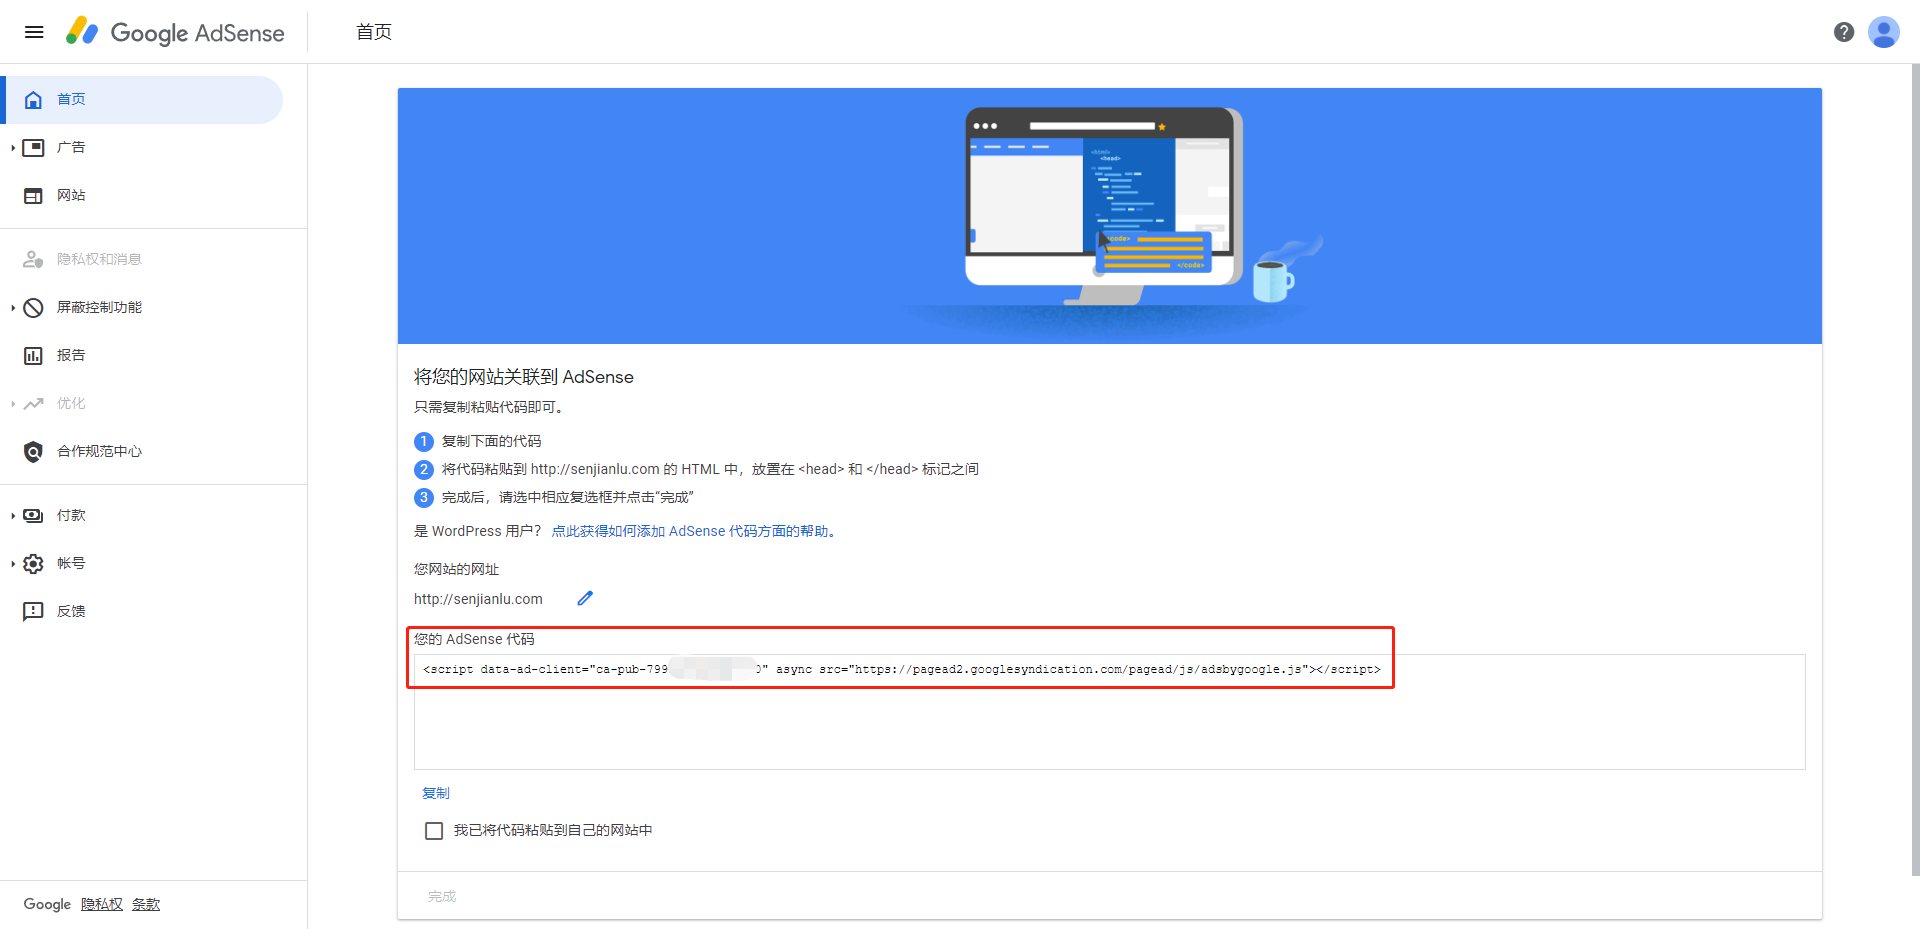Image resolution: width=1920 pixels, height=929 pixels.
Task: Click the page vertical scrollbar
Action: click(1914, 470)
